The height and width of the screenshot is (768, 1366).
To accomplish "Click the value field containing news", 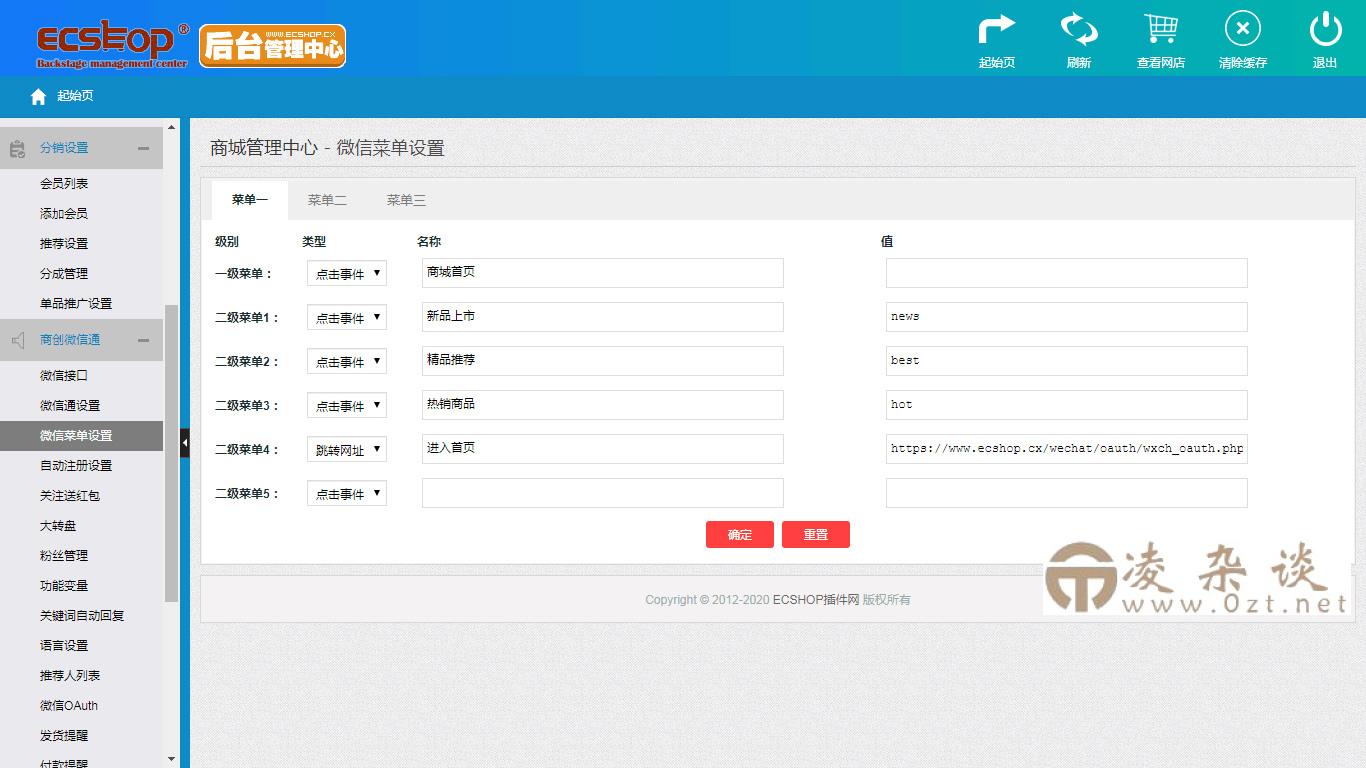I will click(x=1067, y=317).
